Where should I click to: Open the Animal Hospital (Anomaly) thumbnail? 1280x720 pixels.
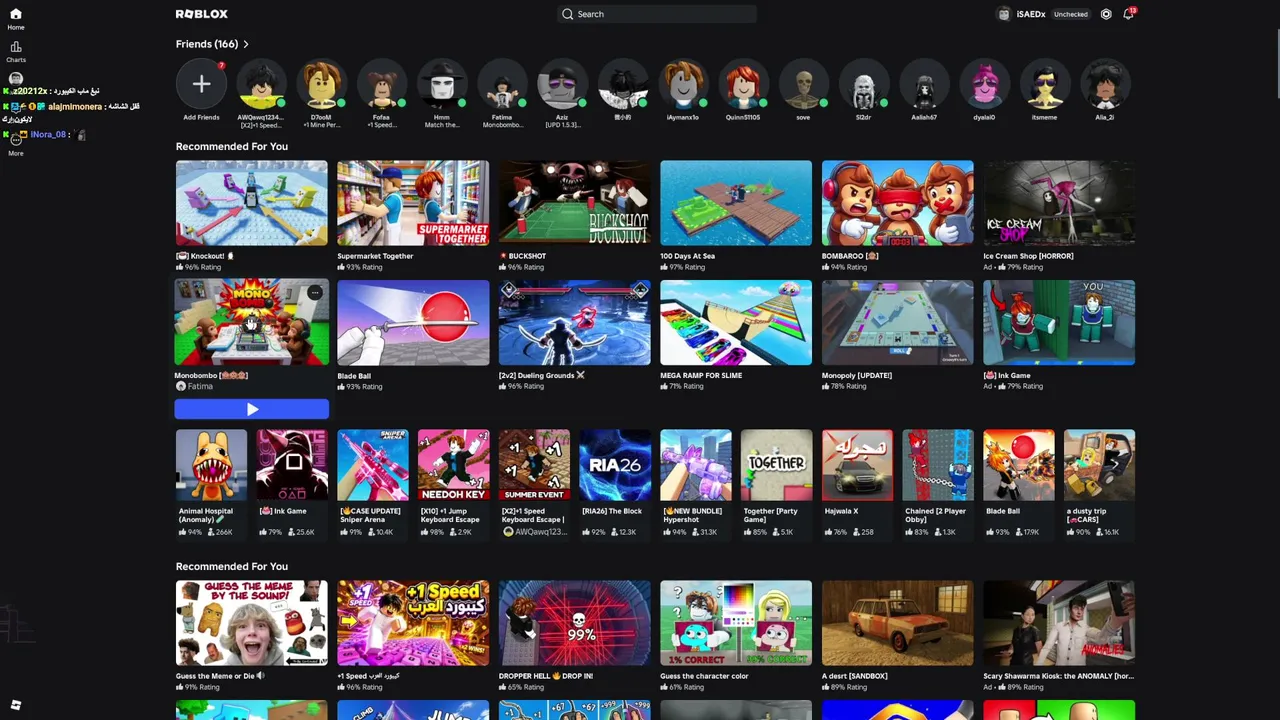click(211, 465)
